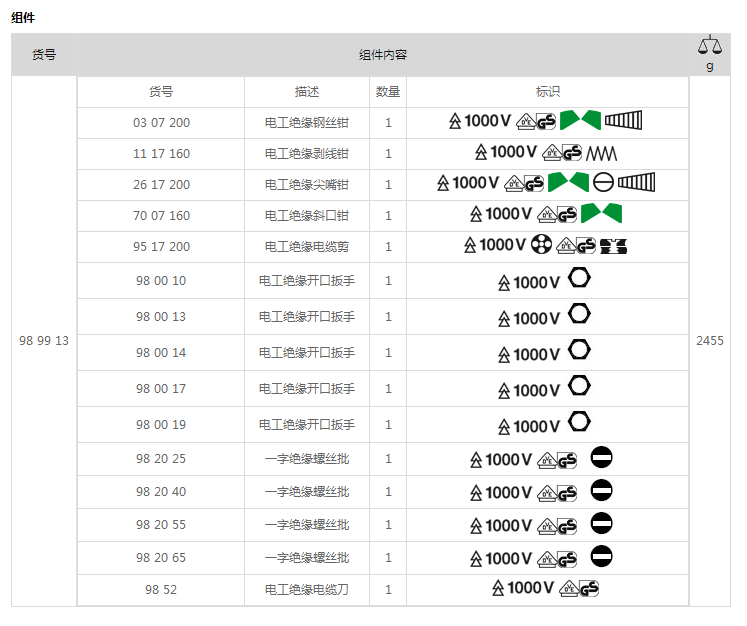Select description 电工绝缘电缆刀

(307, 590)
